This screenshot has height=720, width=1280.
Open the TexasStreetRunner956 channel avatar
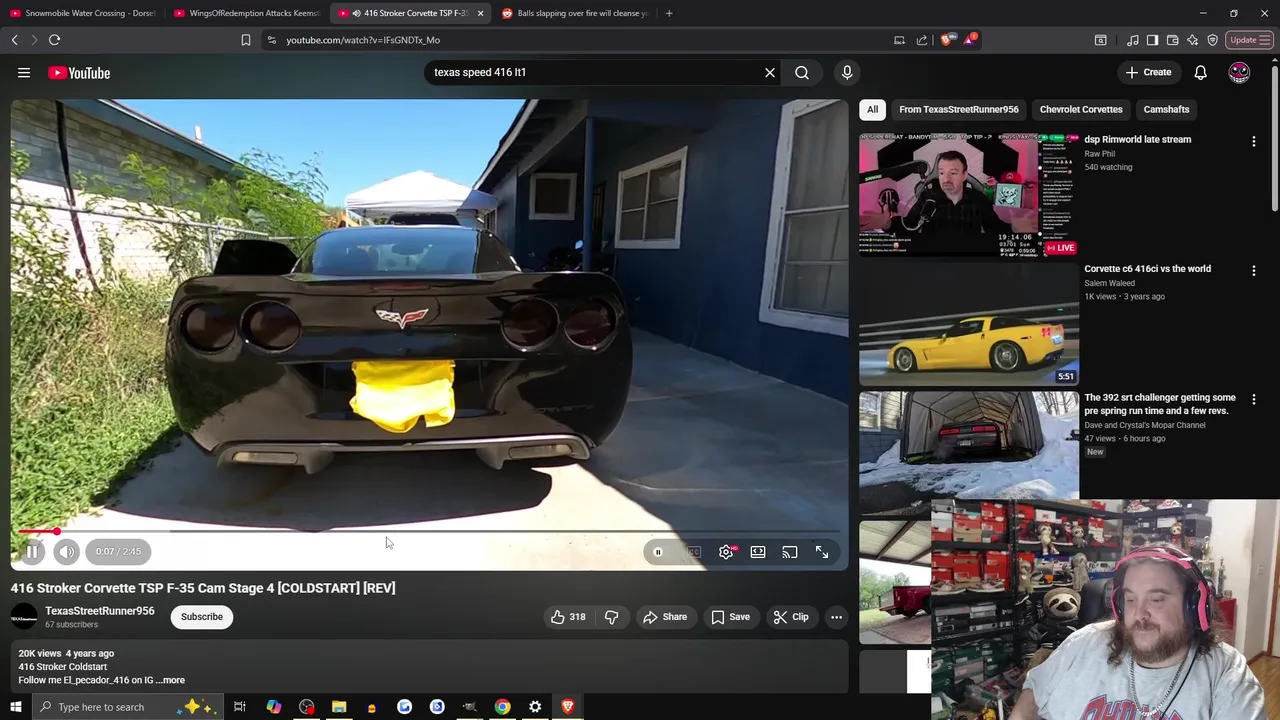pyautogui.click(x=24, y=617)
